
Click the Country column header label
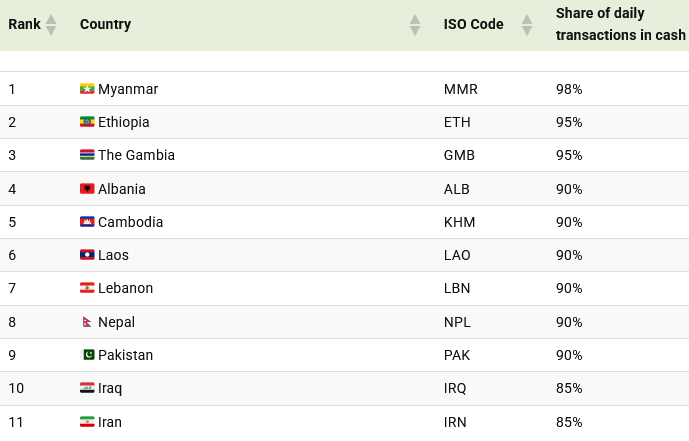click(105, 24)
